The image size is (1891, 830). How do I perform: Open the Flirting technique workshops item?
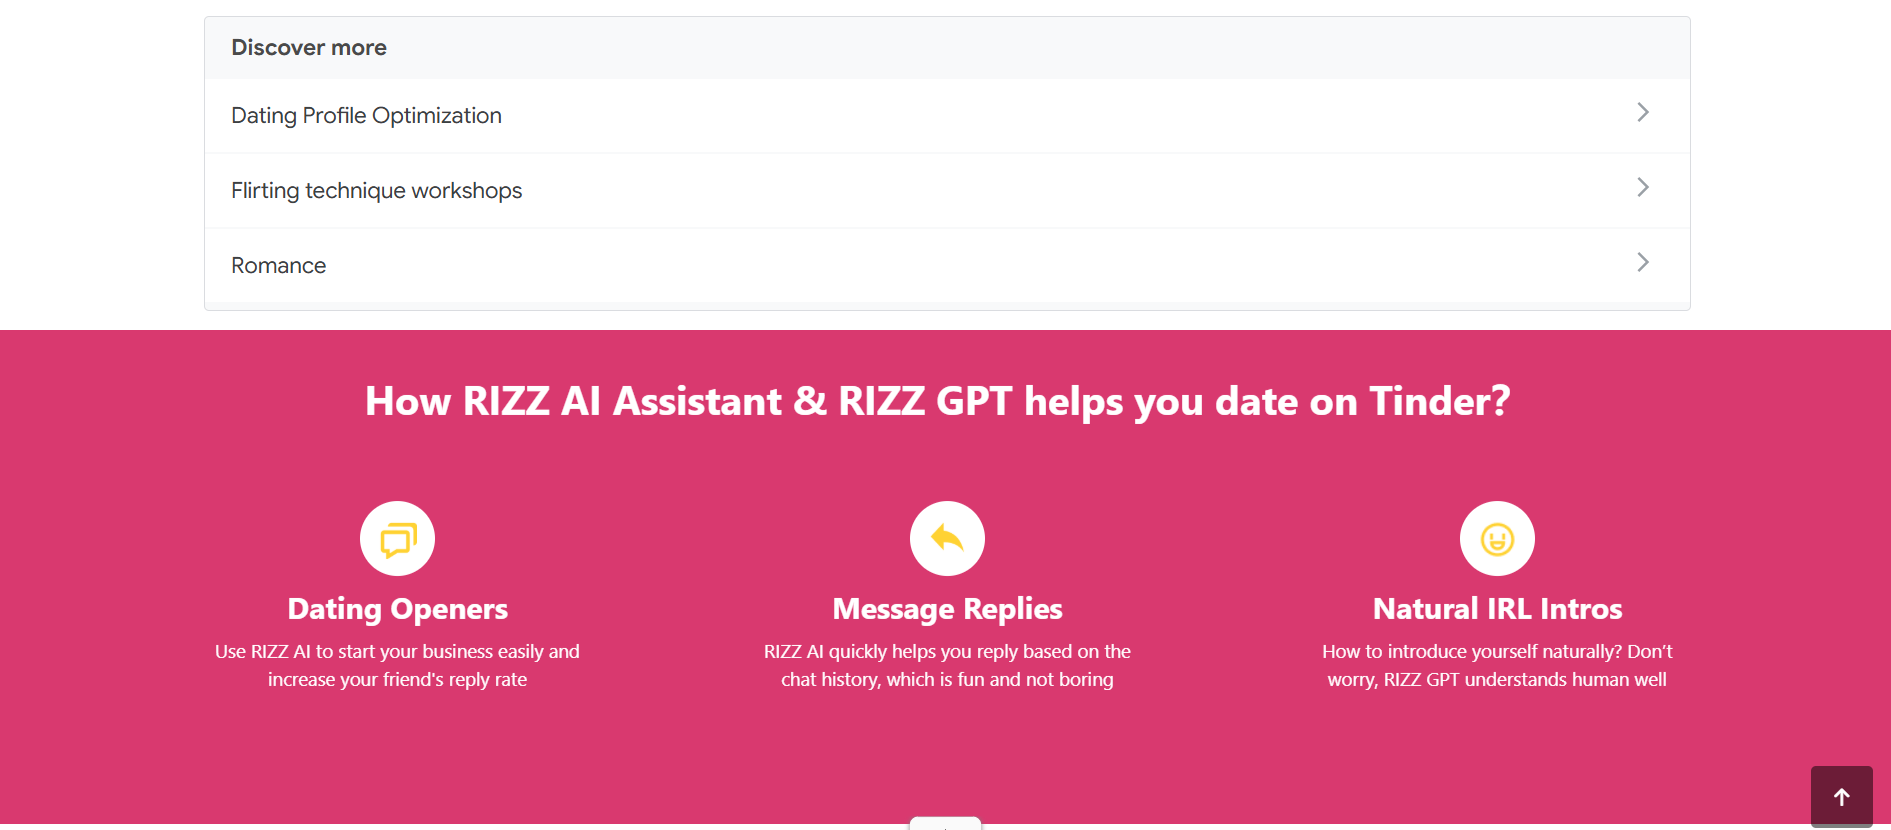[376, 190]
